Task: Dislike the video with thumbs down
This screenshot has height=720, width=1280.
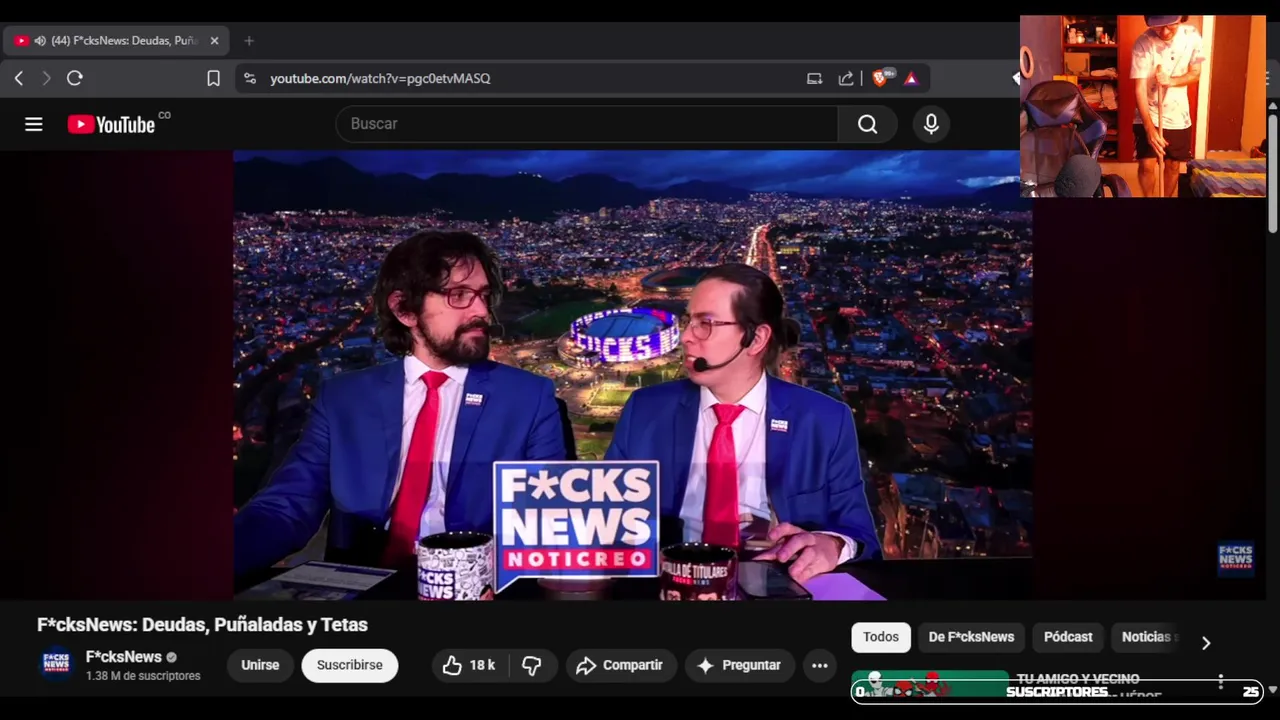Action: 532,665
